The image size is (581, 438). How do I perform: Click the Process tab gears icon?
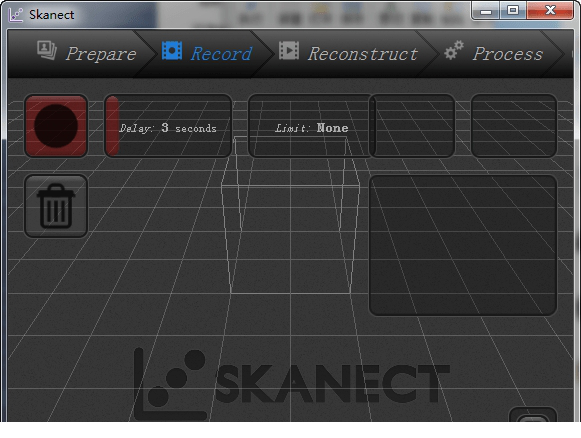coord(454,50)
